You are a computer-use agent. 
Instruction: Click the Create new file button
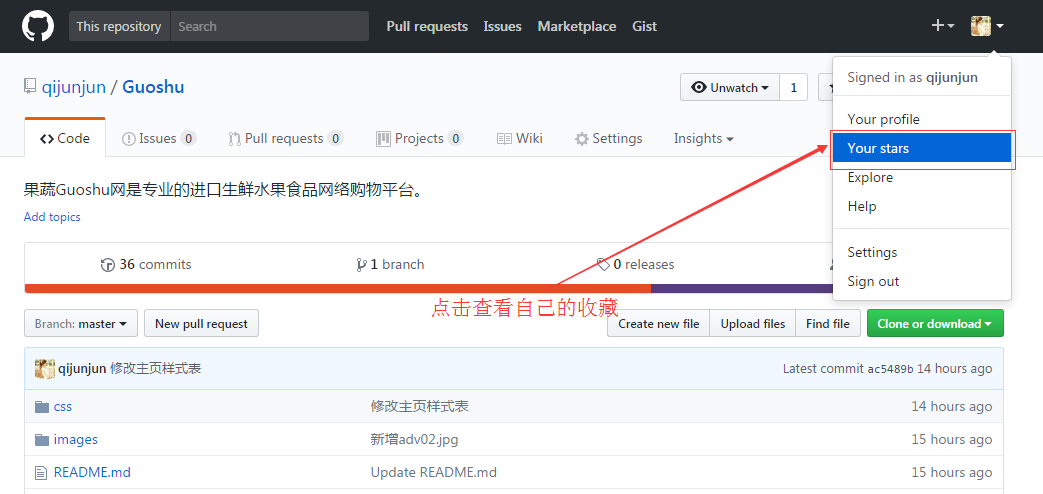tap(659, 324)
